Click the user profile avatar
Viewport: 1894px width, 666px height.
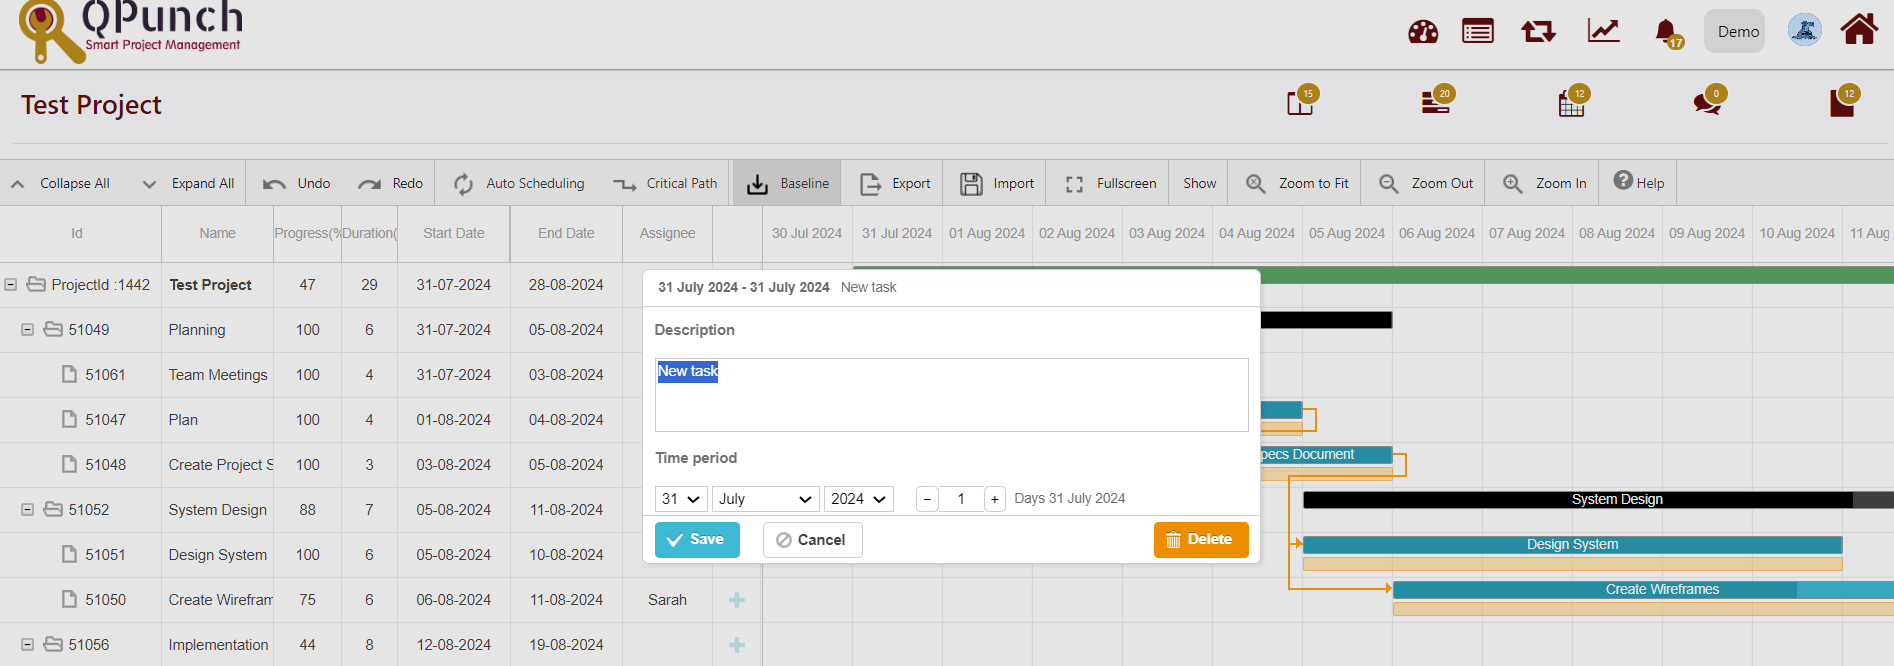1804,31
